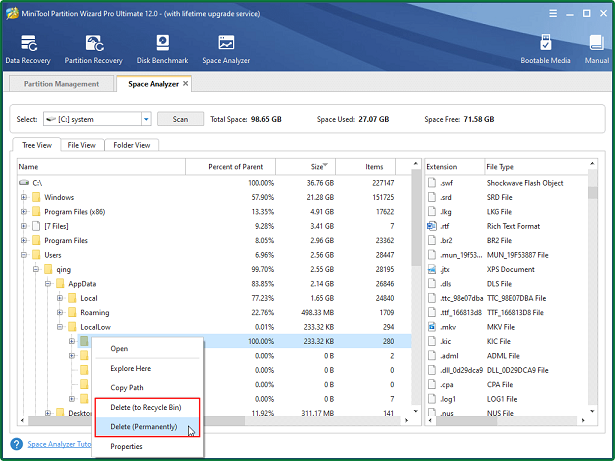Screen dimensions: 615x461
Task: Close the Space Analyzer tab
Action: point(186,84)
